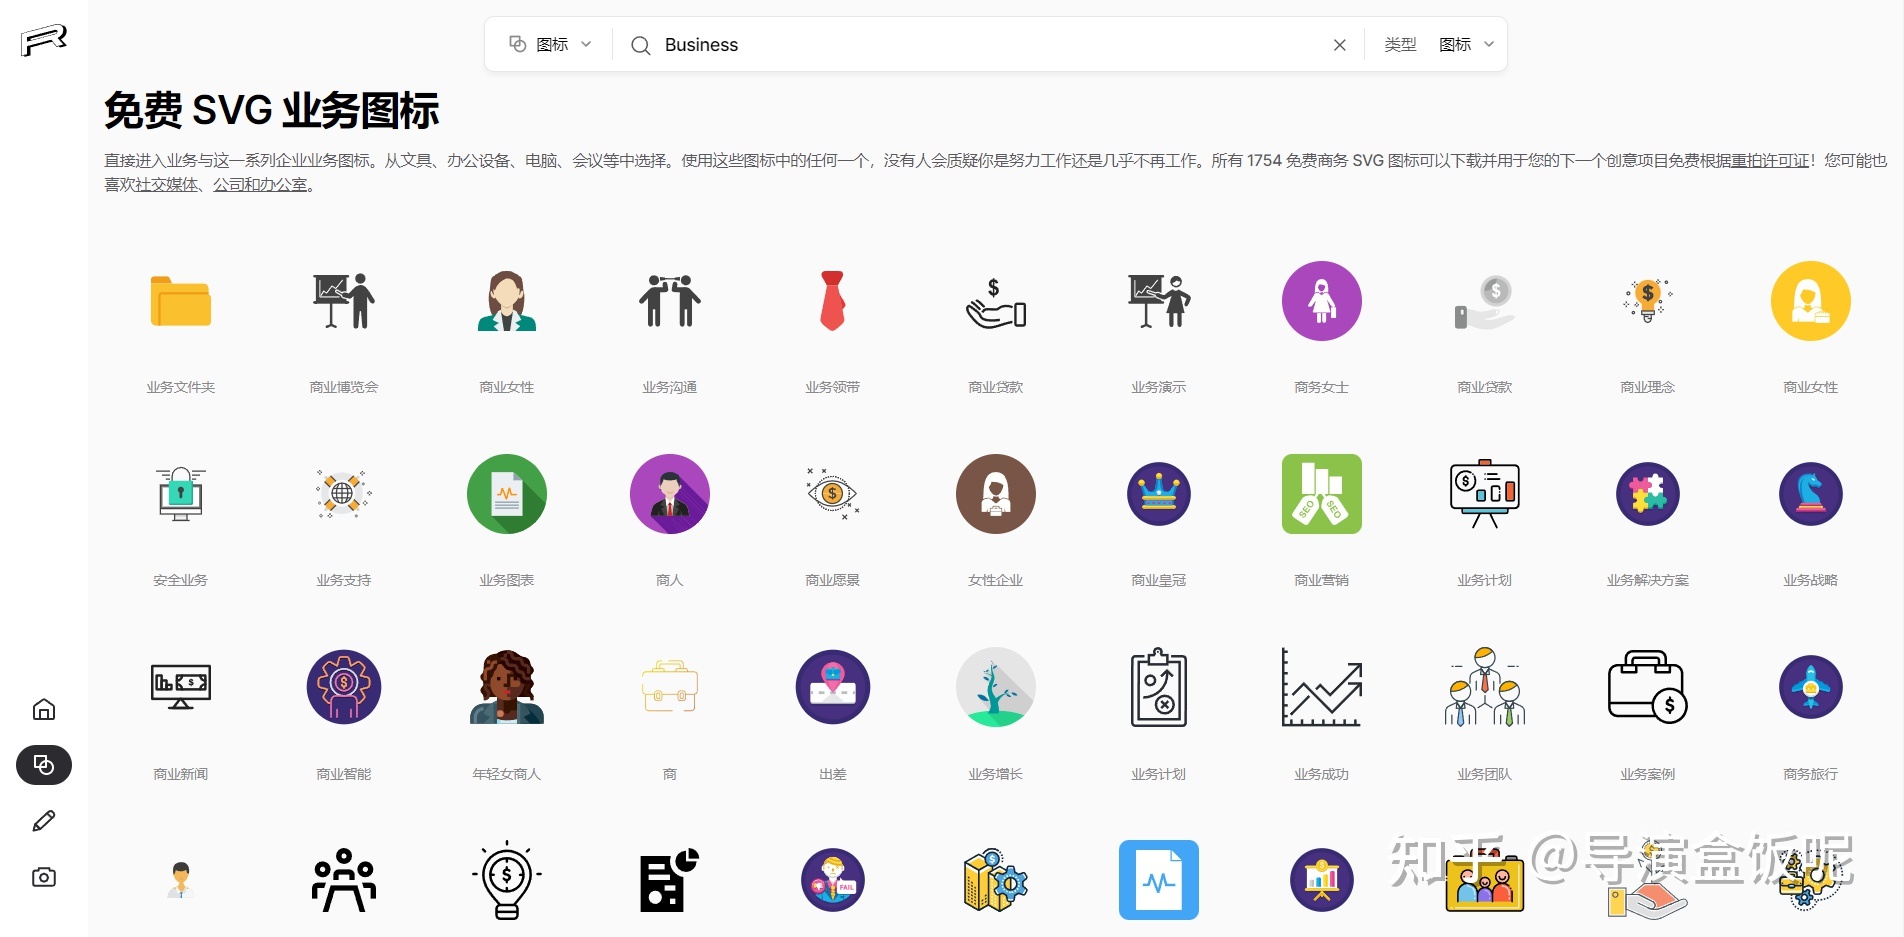This screenshot has width=1904, height=937.
Task: Select the active icons sidebar tab
Action: tap(44, 765)
